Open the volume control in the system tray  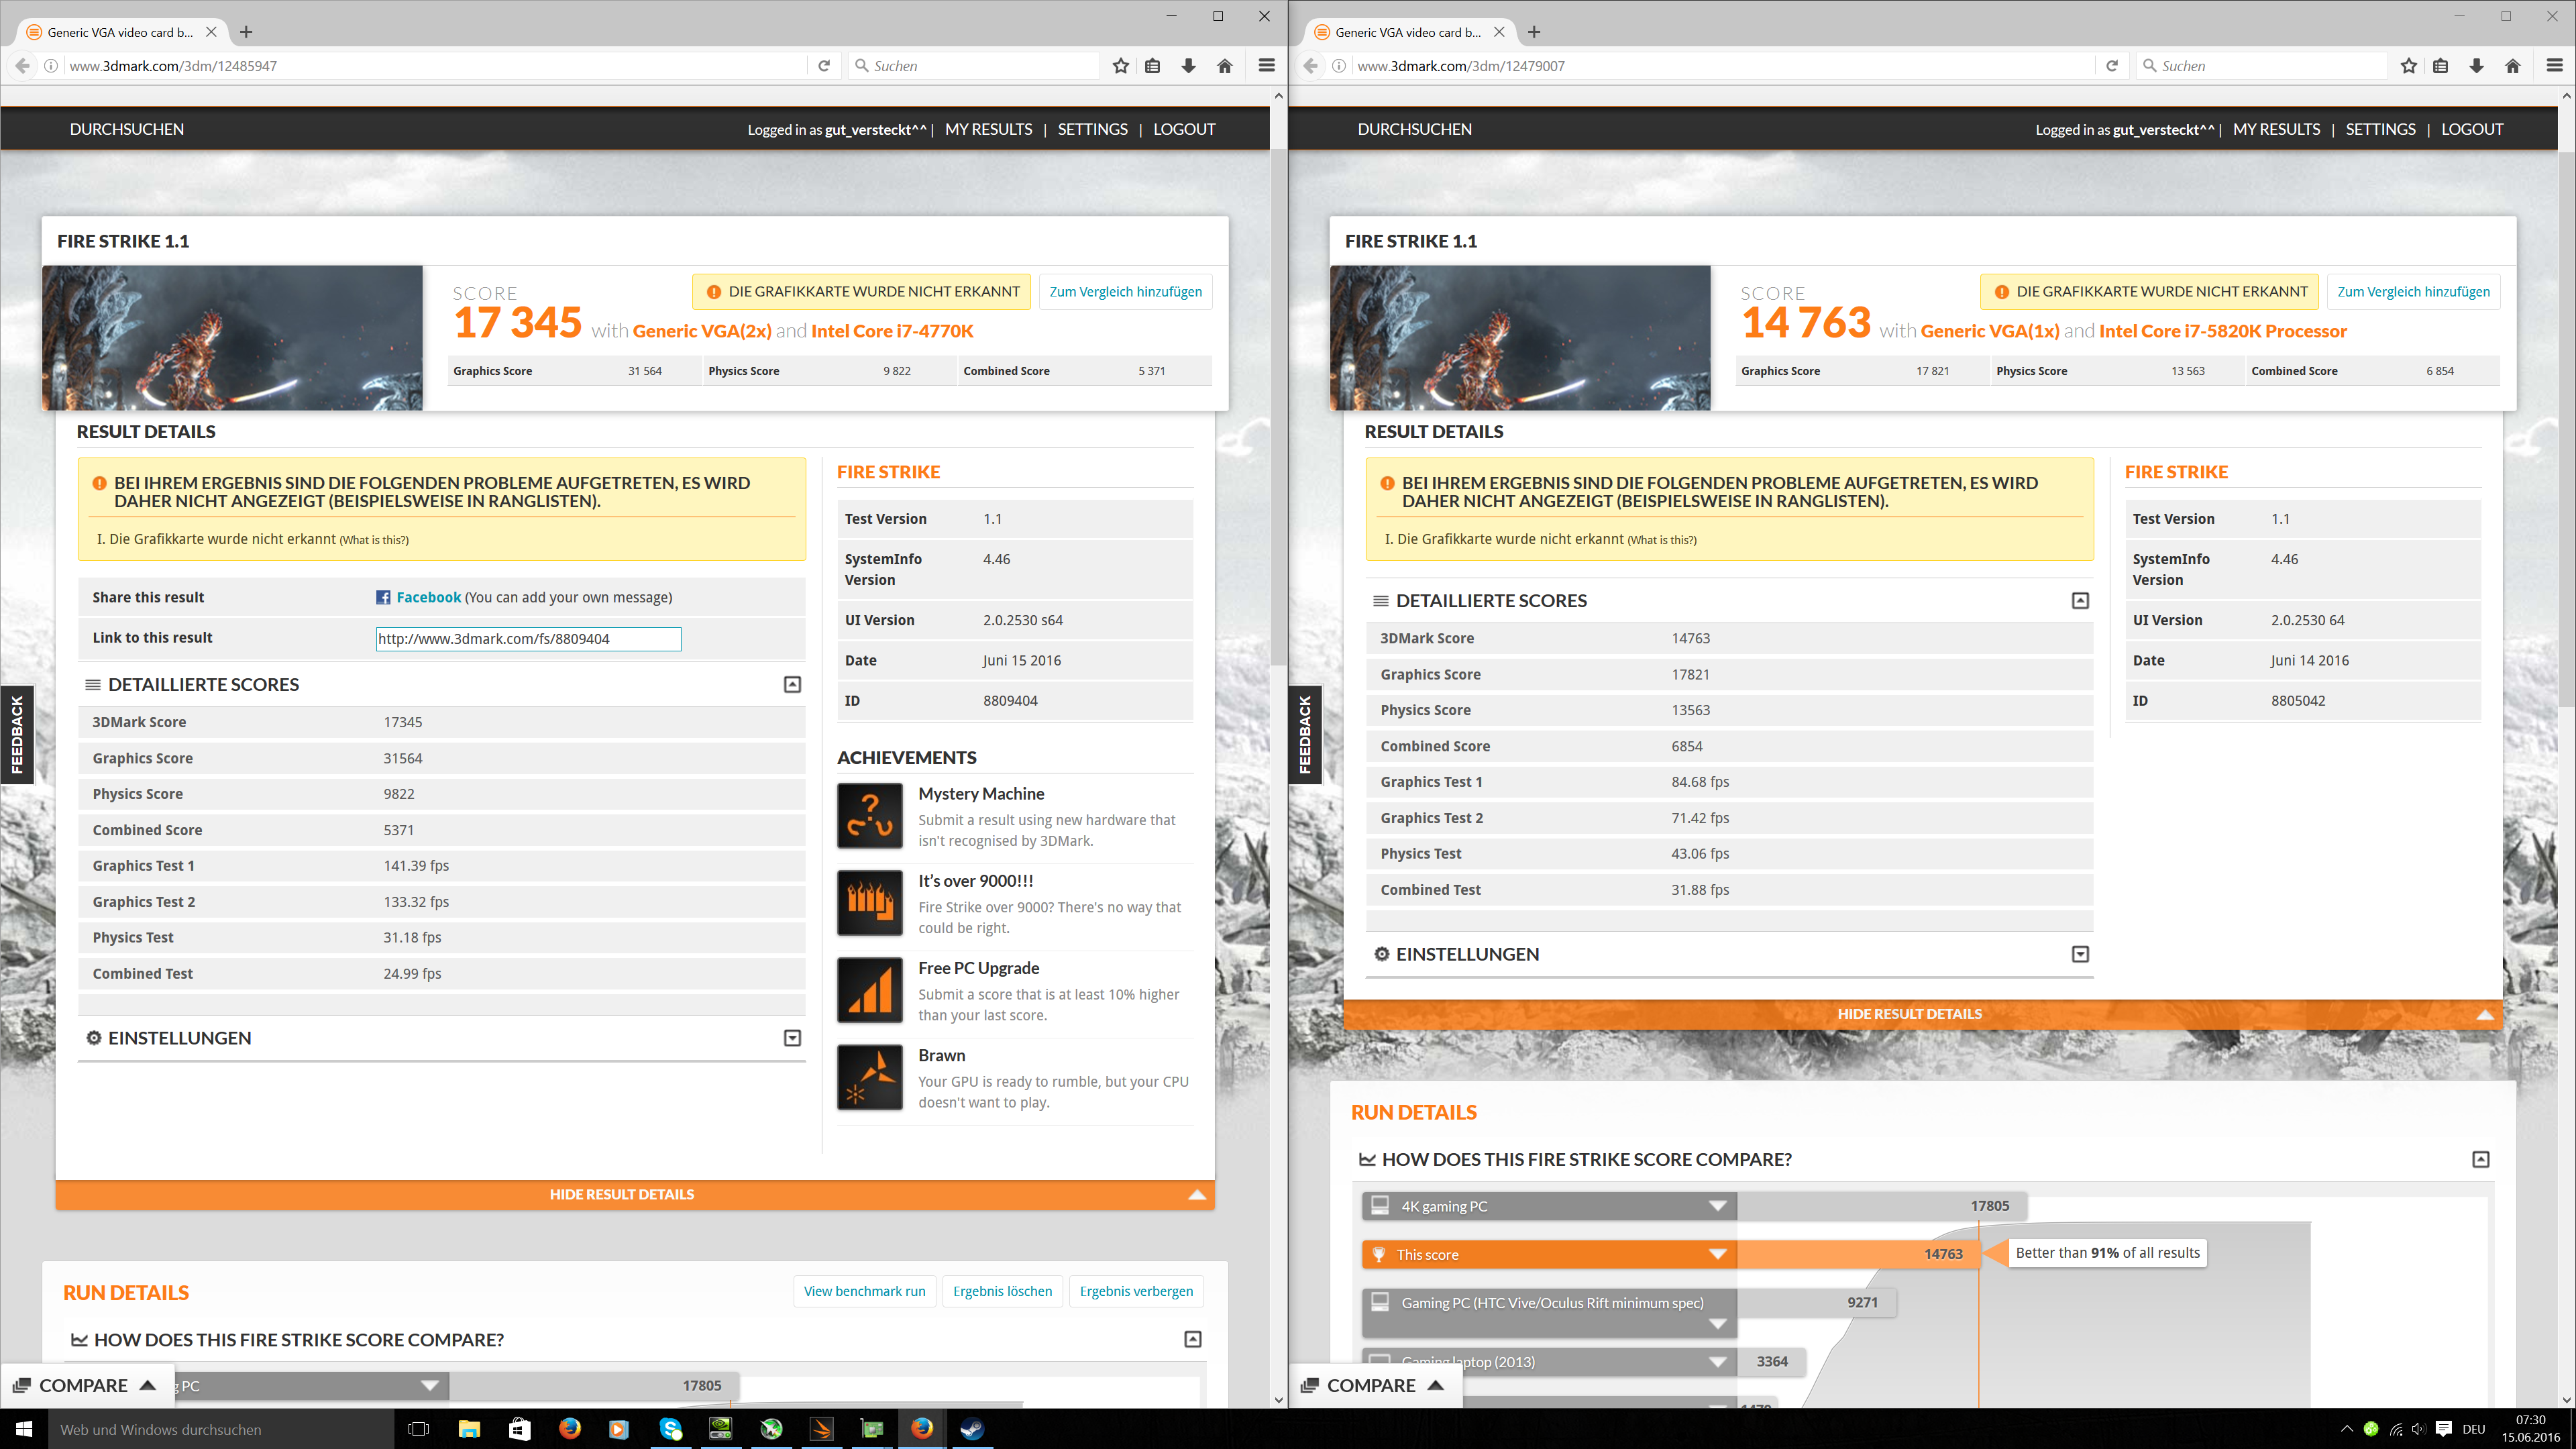(2418, 1429)
